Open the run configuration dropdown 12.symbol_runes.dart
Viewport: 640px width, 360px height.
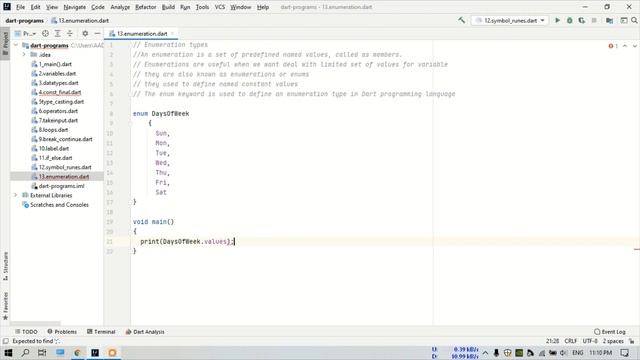[x=510, y=20]
